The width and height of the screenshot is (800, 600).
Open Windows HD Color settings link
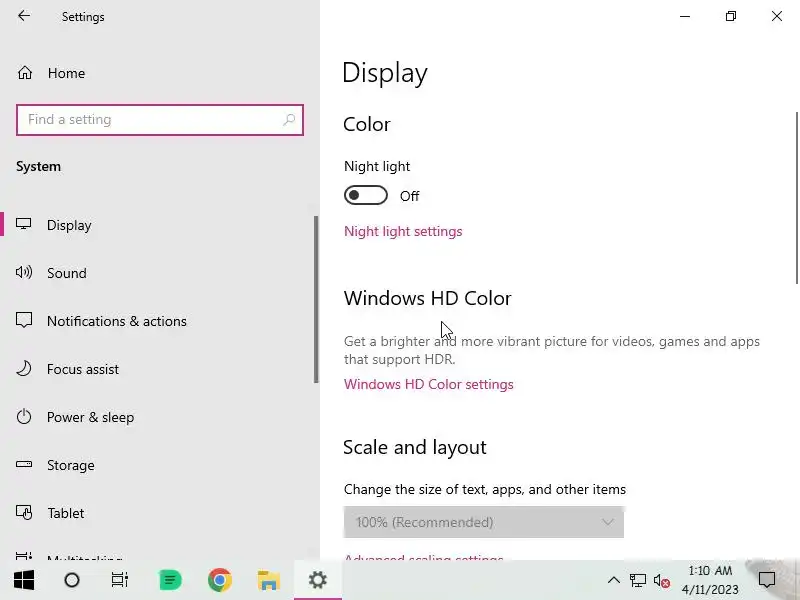tap(429, 384)
